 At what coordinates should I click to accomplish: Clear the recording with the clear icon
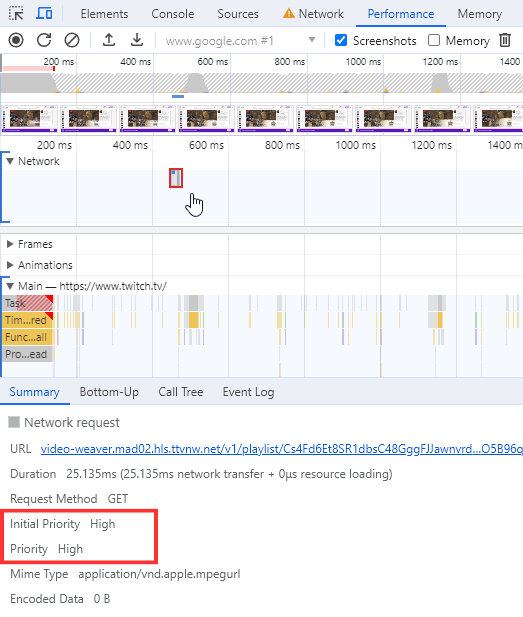pyautogui.click(x=72, y=40)
